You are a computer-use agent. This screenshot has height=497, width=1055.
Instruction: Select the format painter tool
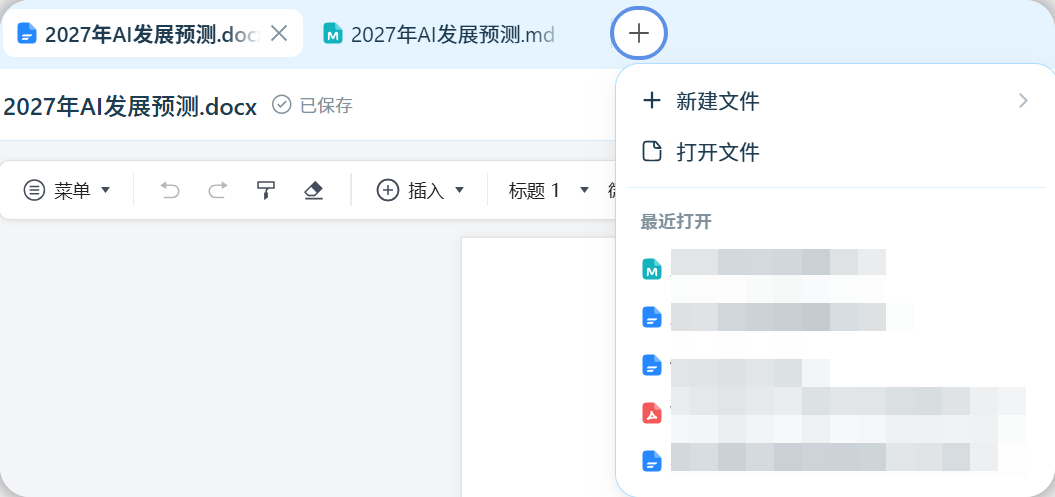tap(266, 191)
